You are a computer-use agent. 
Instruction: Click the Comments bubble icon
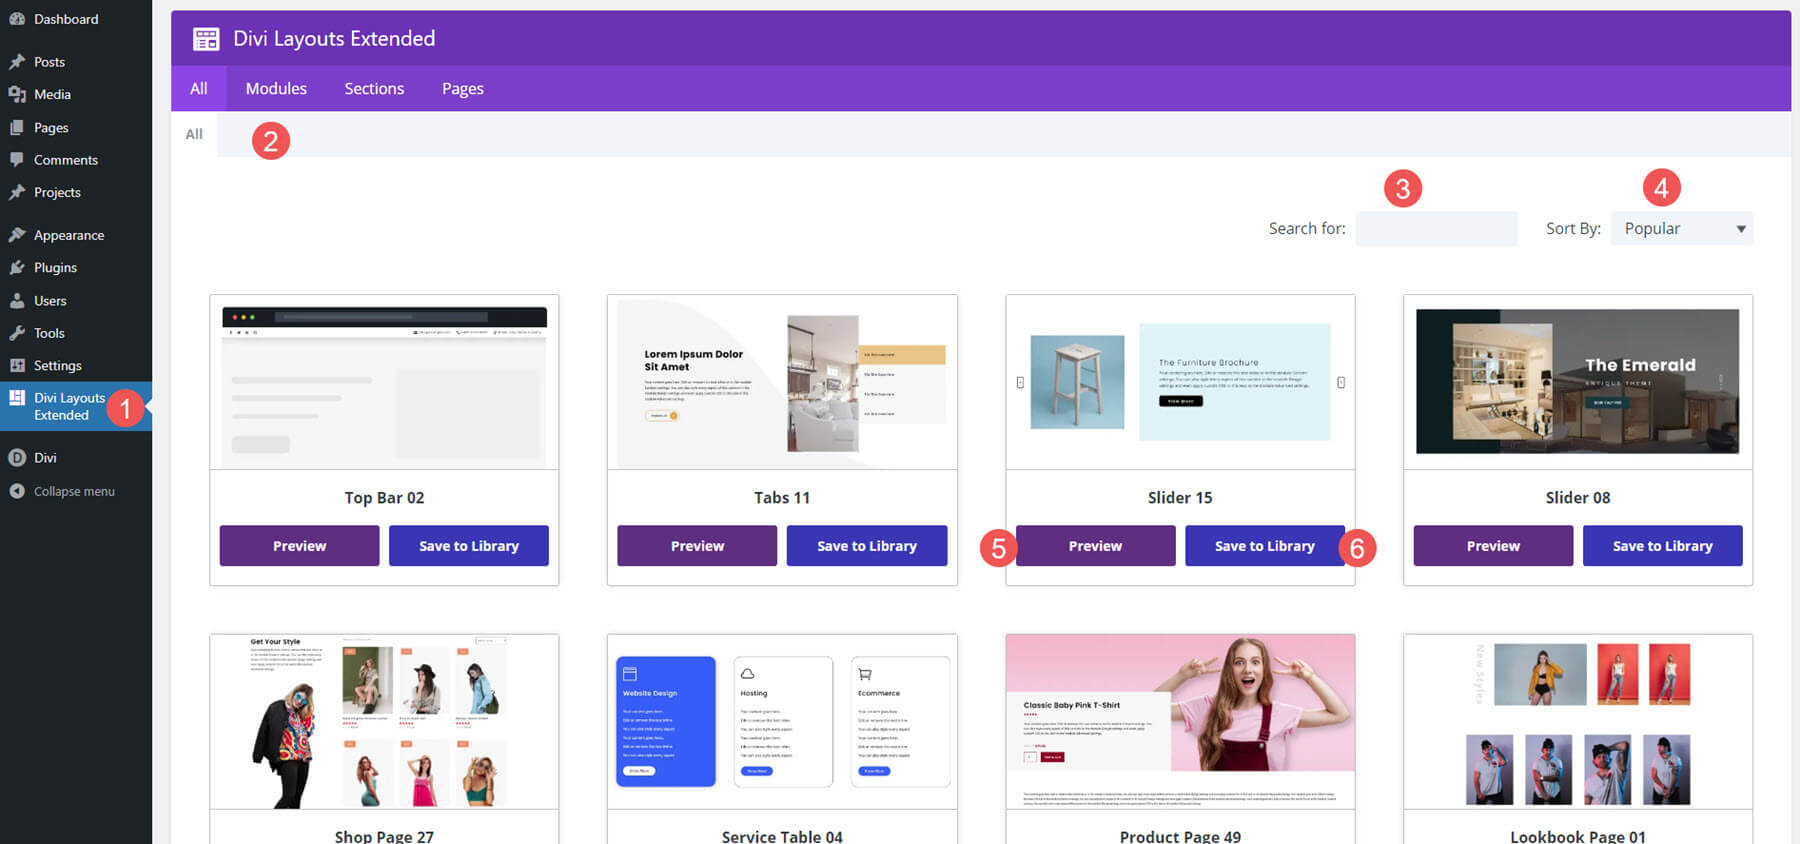pyautogui.click(x=17, y=160)
